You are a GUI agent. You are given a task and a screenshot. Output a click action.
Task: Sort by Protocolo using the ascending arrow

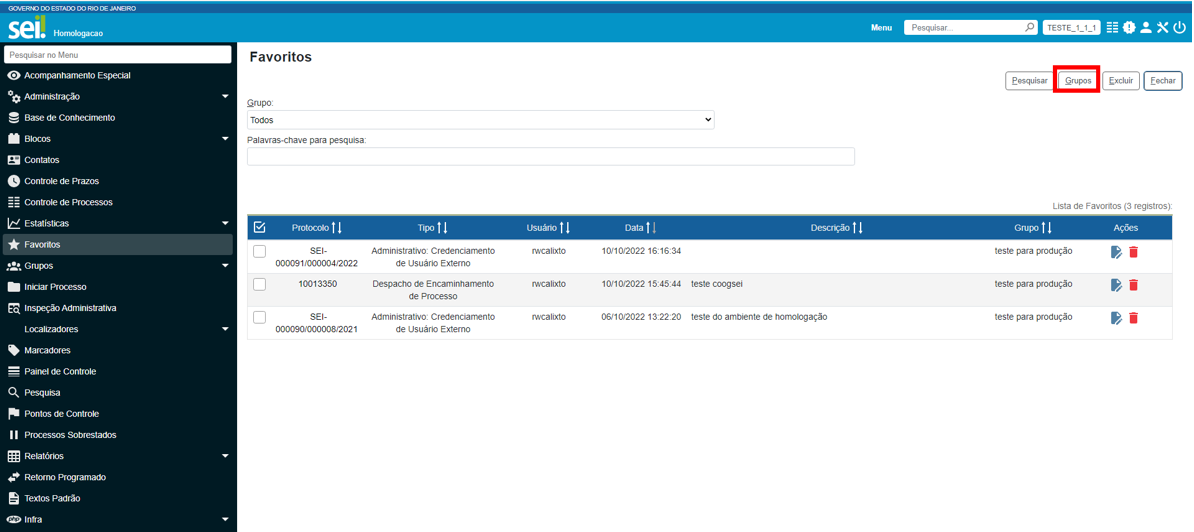[334, 228]
